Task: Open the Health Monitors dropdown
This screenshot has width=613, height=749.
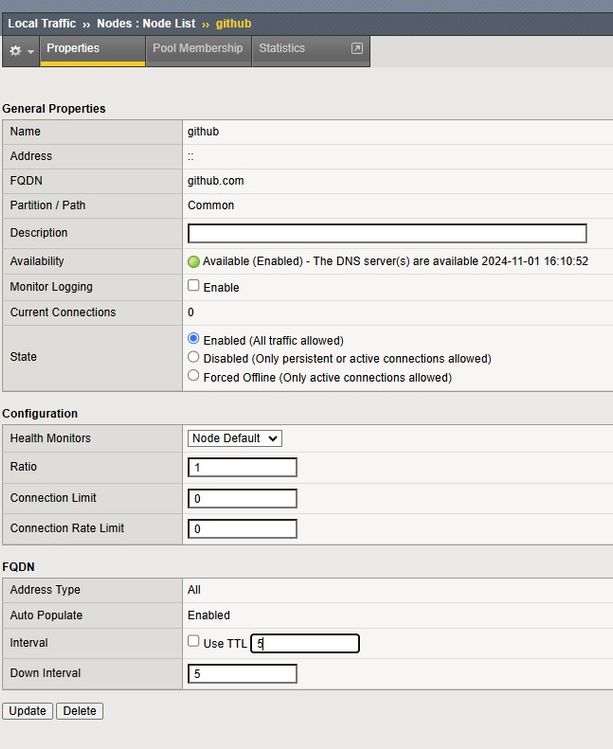Action: pyautogui.click(x=235, y=438)
